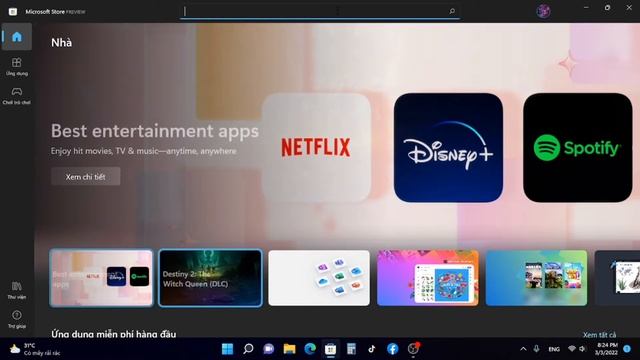Open the volume speaker tray icon
Image resolution: width=640 pixels, height=360 pixels.
[583, 349]
